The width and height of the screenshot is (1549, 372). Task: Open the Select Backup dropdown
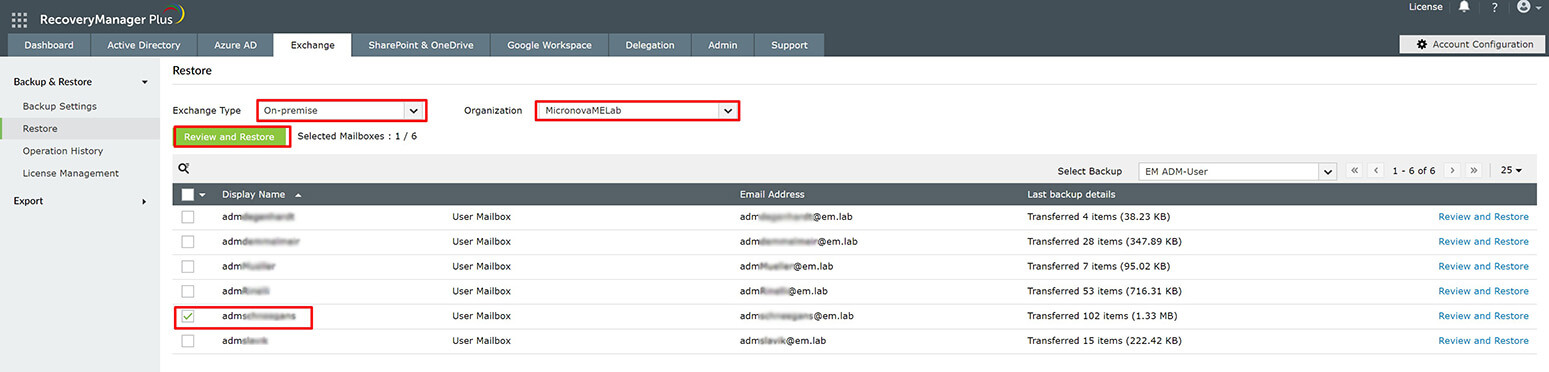tap(1237, 171)
